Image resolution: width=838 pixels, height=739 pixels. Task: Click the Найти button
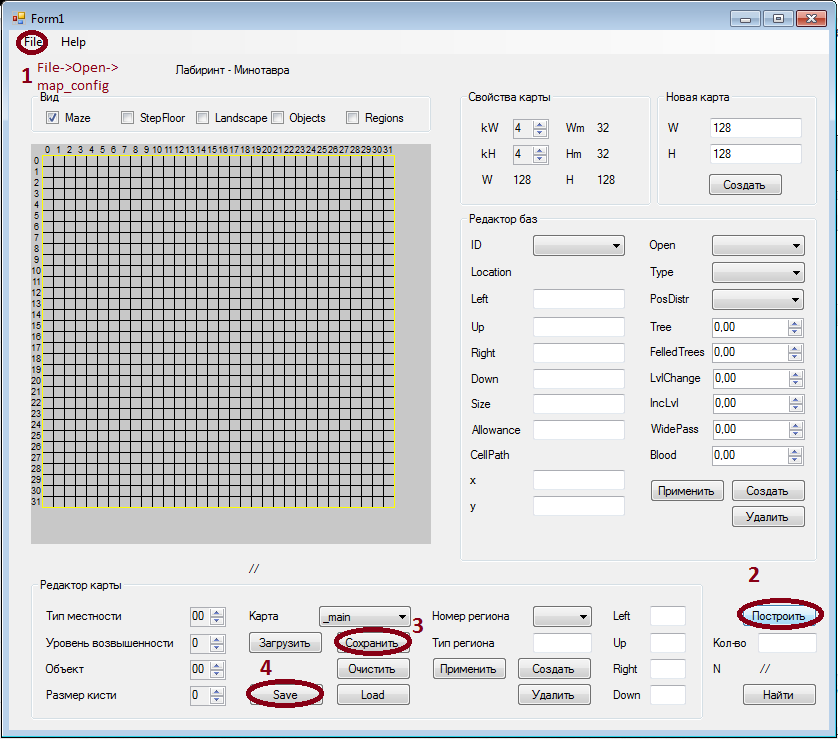[778, 695]
